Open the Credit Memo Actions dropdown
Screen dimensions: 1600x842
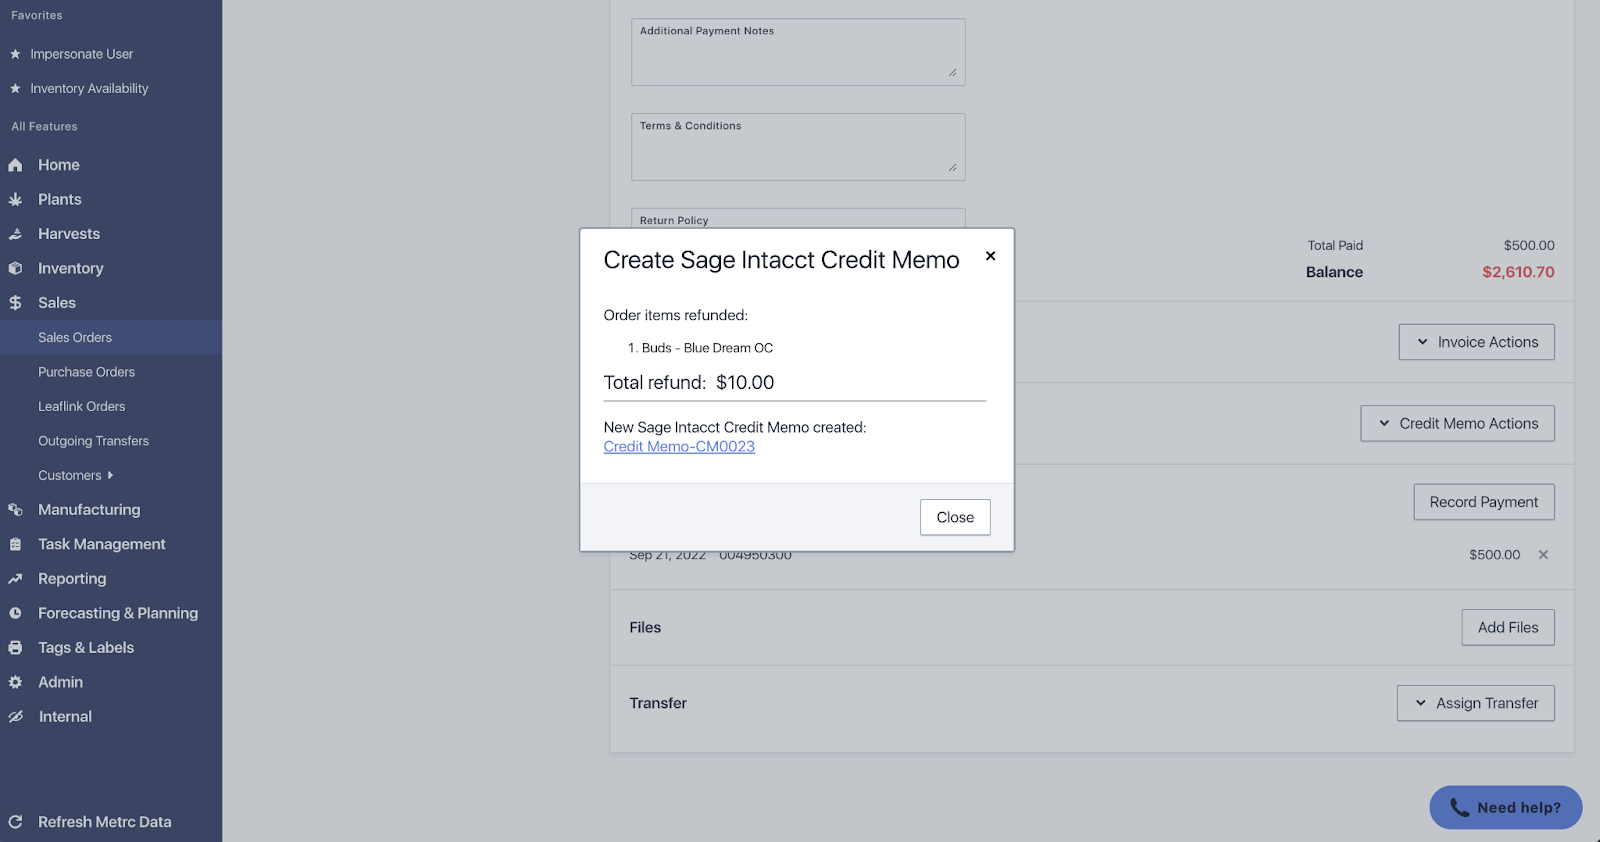pyautogui.click(x=1457, y=424)
